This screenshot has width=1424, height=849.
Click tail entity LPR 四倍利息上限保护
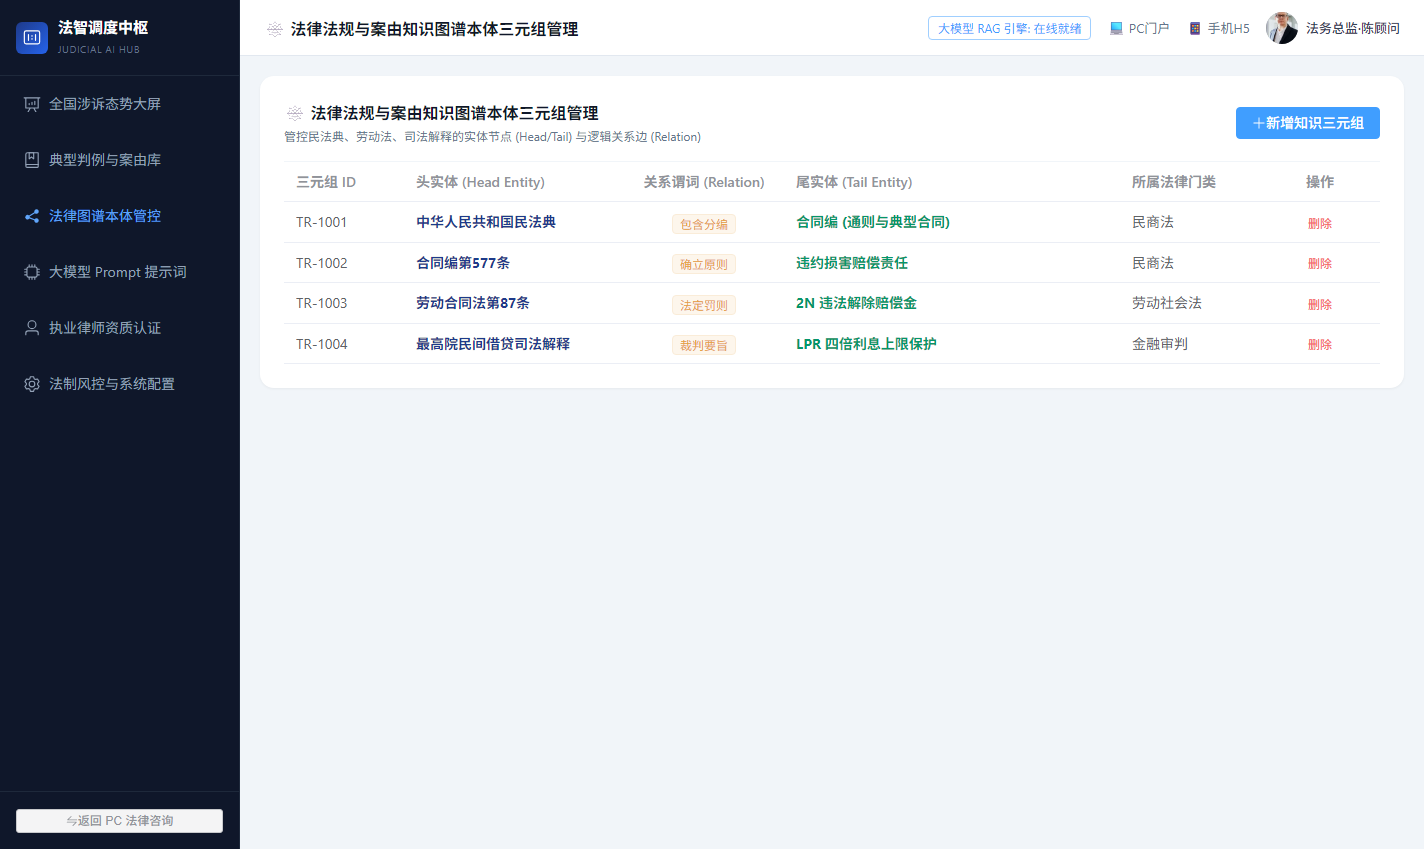point(866,344)
